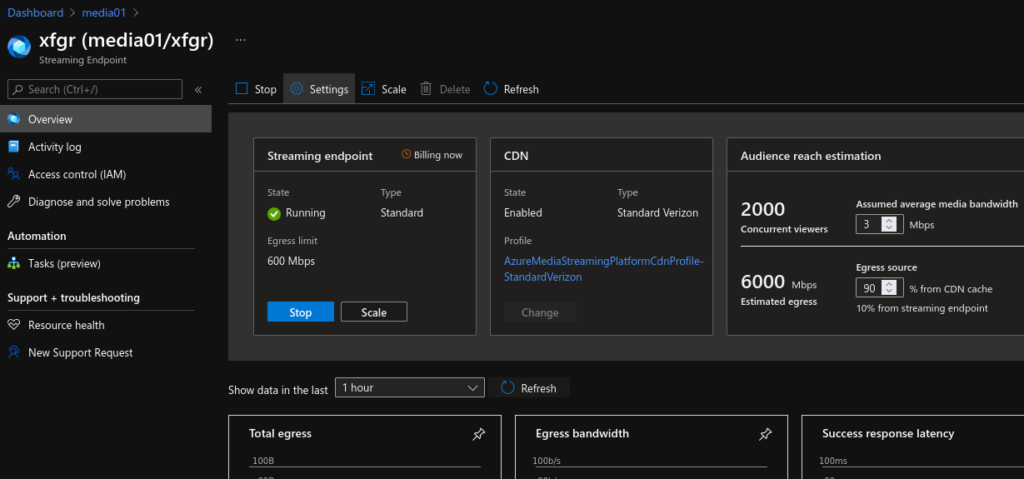
Task: Click the blue Stop button in Streaming endpoint card
Action: tap(300, 312)
